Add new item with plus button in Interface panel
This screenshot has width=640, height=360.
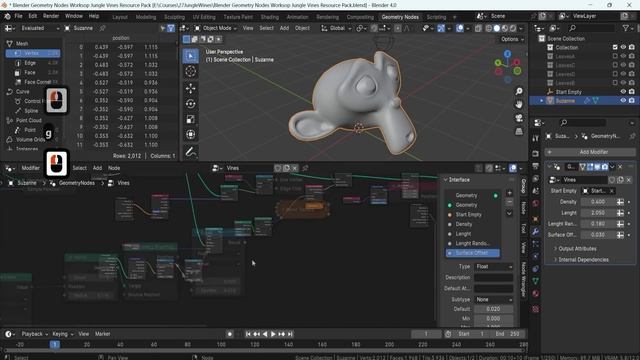[509, 193]
